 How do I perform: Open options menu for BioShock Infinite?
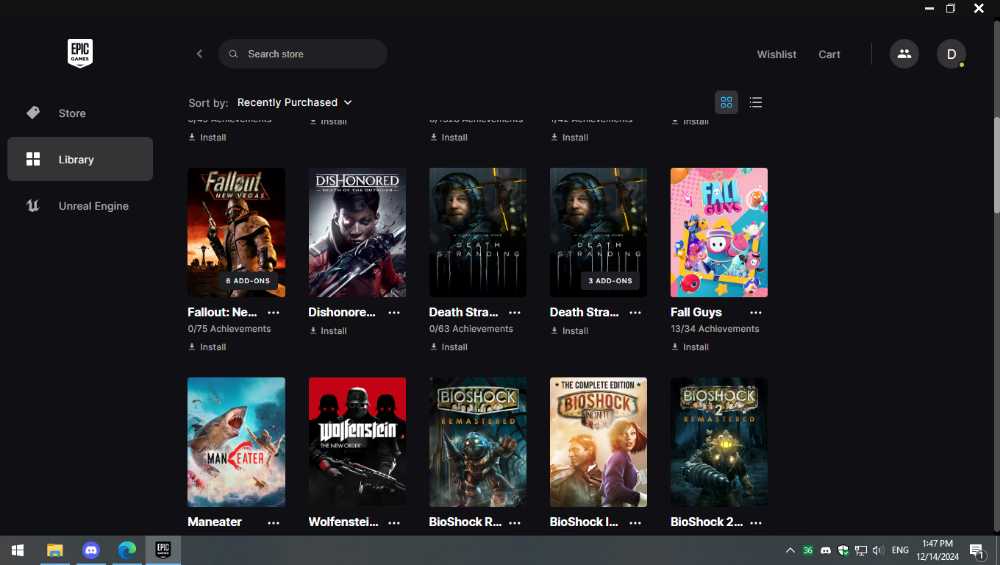(635, 522)
